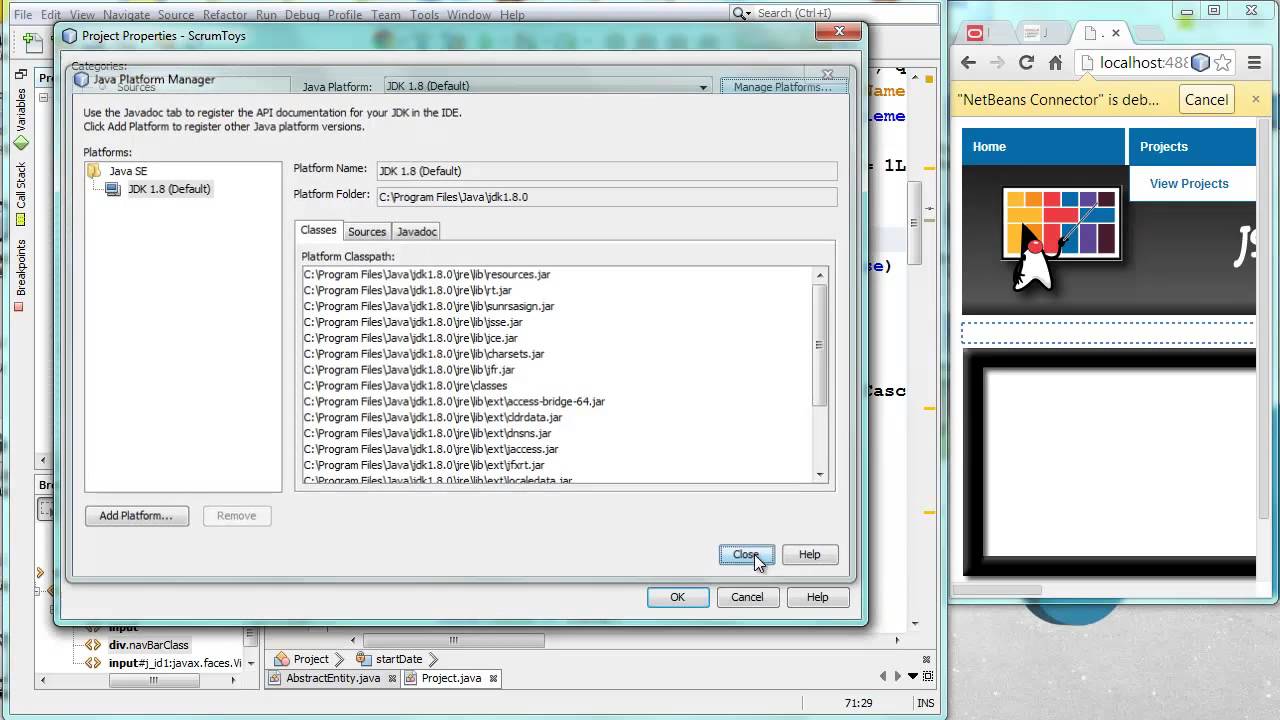Click the View Projects link
The width and height of the screenshot is (1280, 720).
[1189, 183]
